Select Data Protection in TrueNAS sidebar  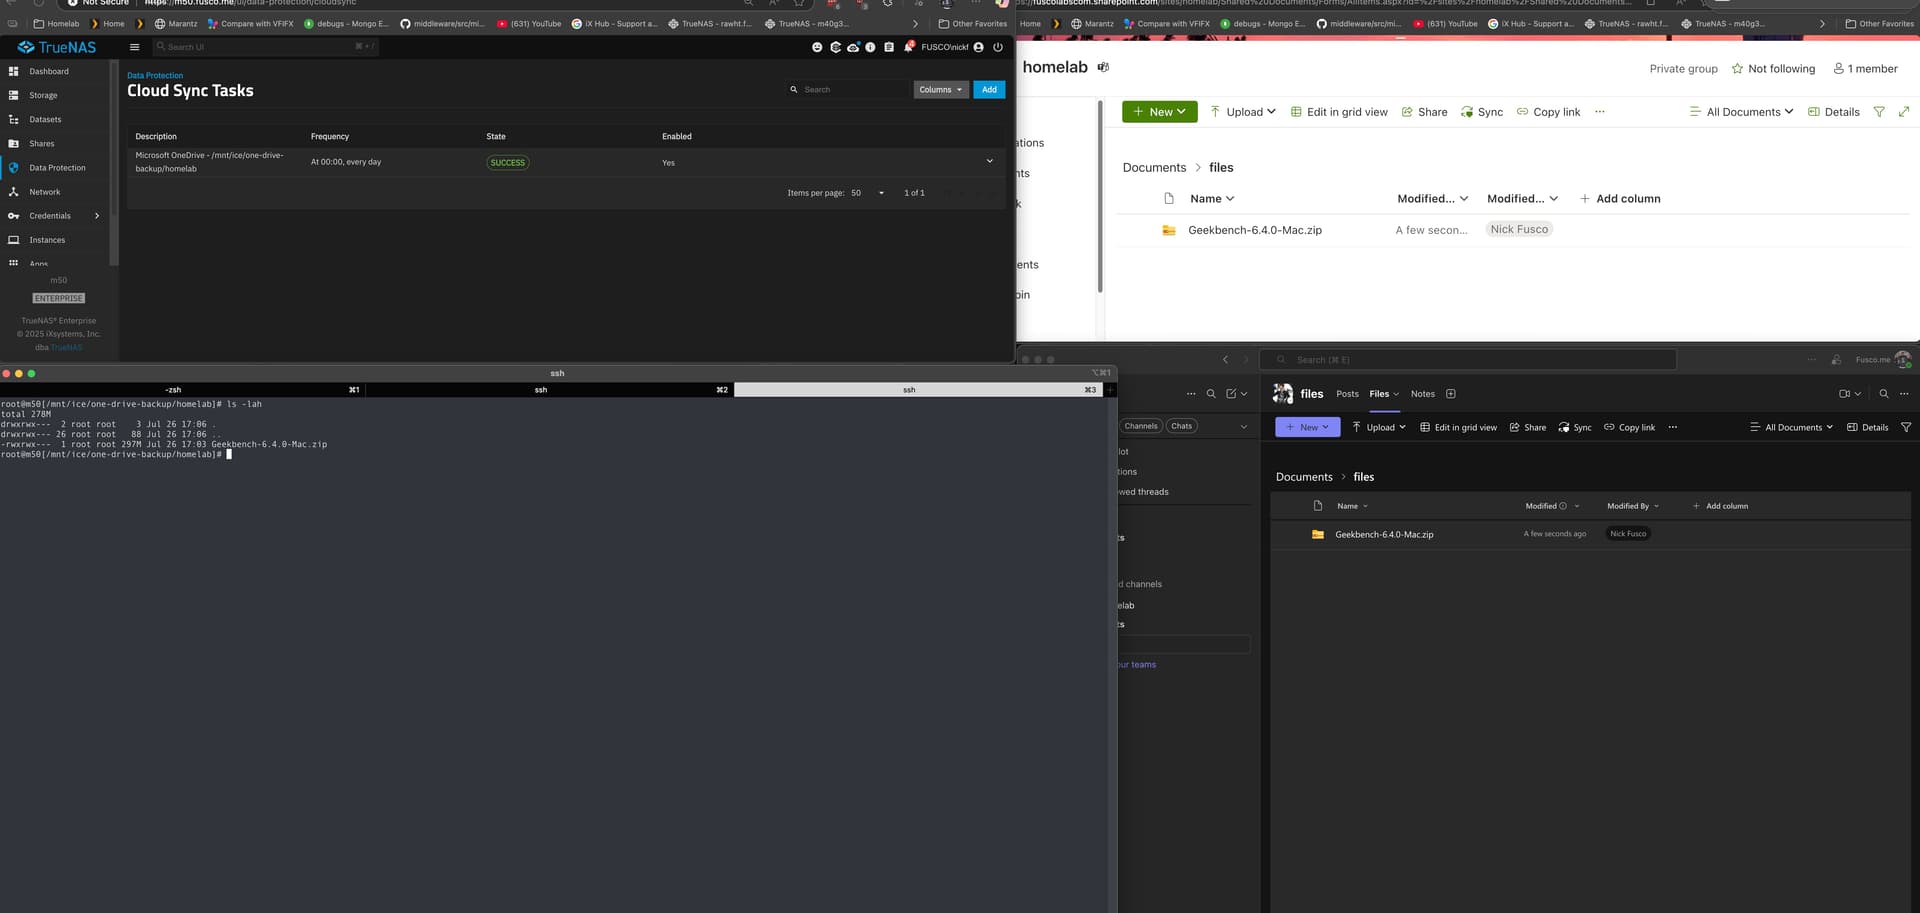56,168
